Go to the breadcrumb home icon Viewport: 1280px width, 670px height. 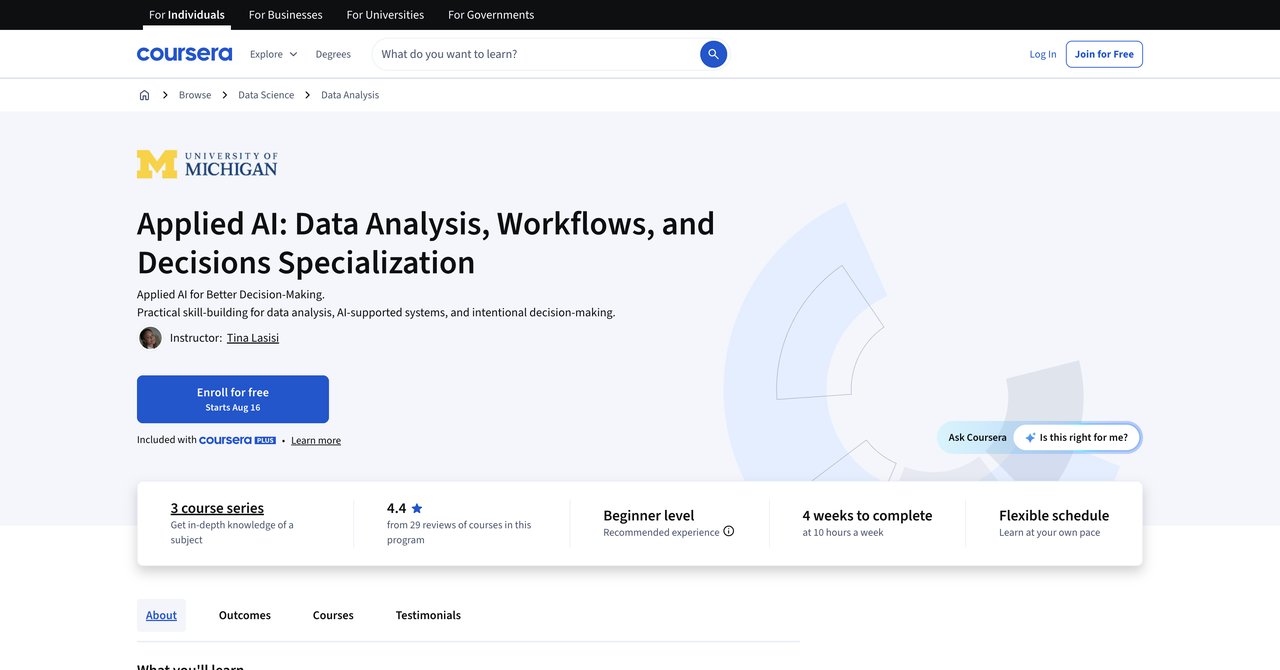tap(144, 95)
